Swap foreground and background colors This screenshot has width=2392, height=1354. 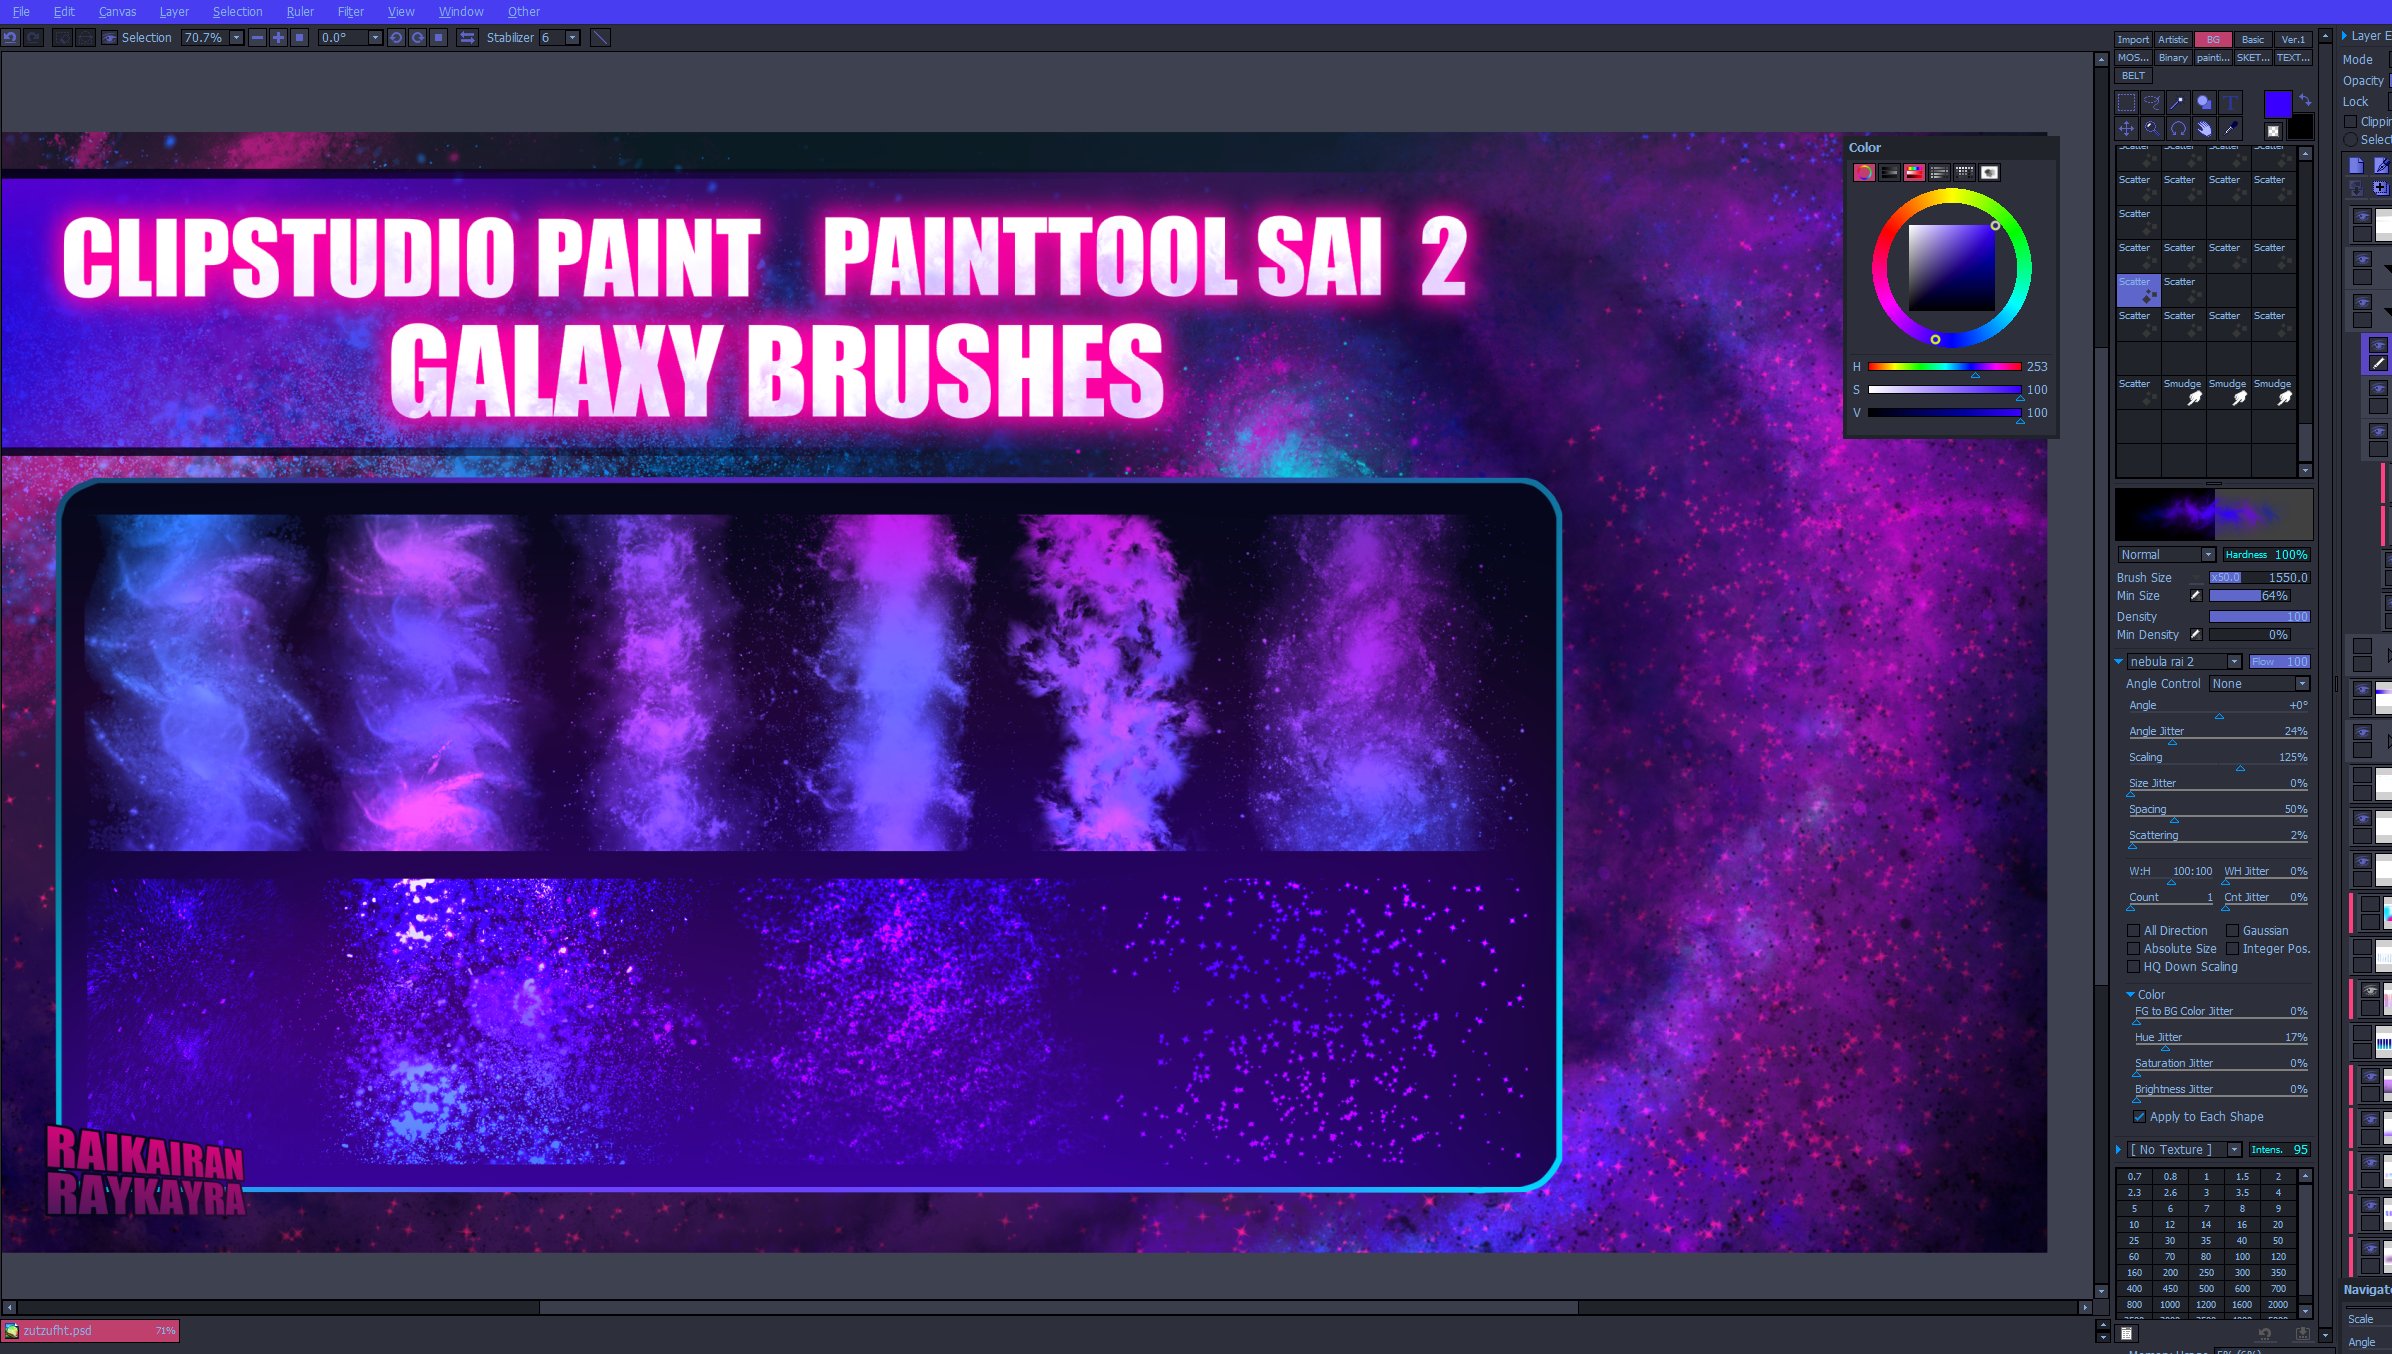(x=2305, y=100)
